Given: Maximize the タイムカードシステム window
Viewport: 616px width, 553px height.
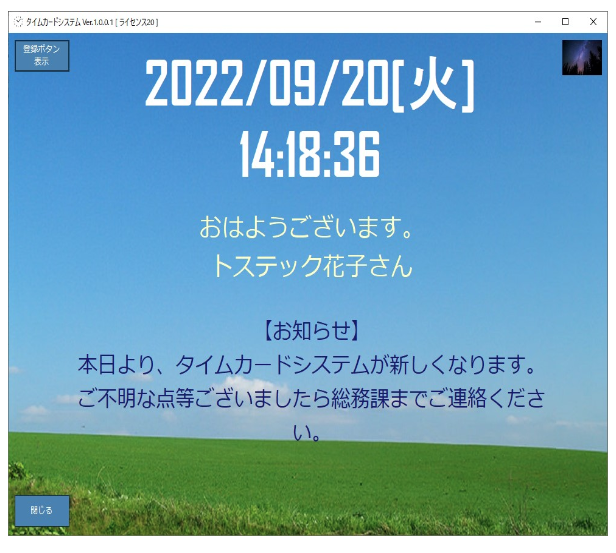Looking at the screenshot, I should (565, 21).
